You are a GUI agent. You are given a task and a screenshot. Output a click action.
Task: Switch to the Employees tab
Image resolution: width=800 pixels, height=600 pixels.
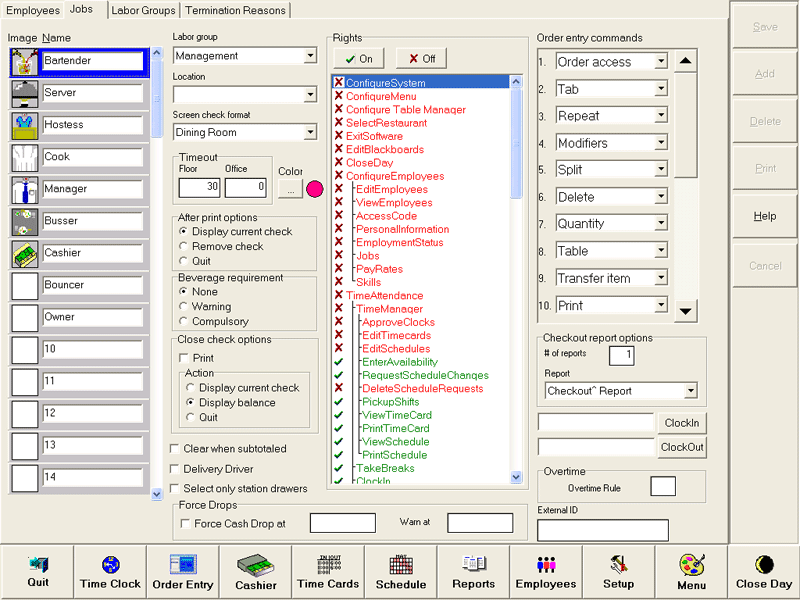pyautogui.click(x=34, y=10)
